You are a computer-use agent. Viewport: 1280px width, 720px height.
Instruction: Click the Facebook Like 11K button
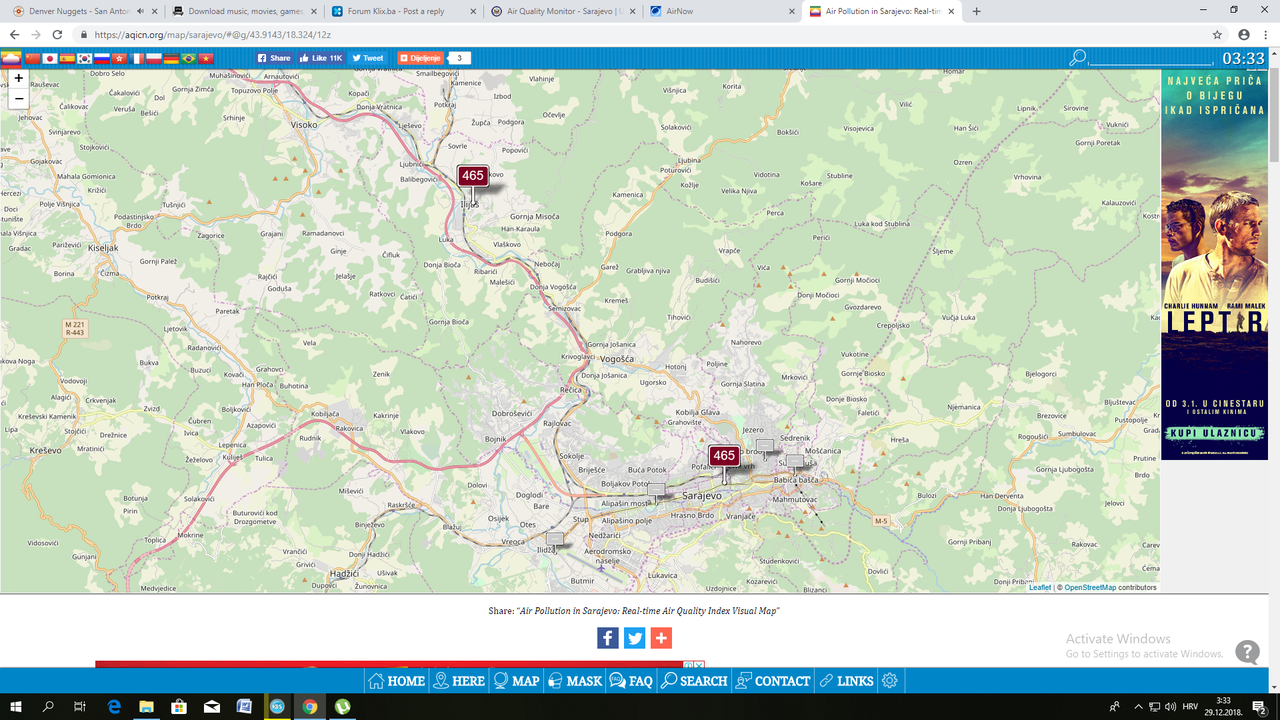[x=321, y=58]
